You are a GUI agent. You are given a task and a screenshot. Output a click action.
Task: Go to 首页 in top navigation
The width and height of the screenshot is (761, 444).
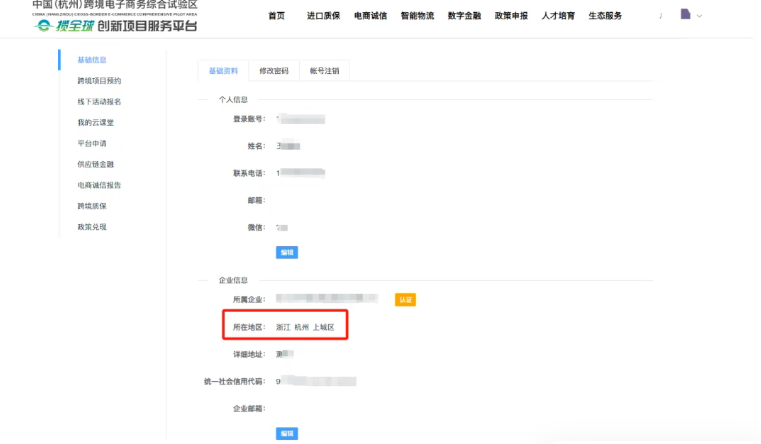[277, 16]
